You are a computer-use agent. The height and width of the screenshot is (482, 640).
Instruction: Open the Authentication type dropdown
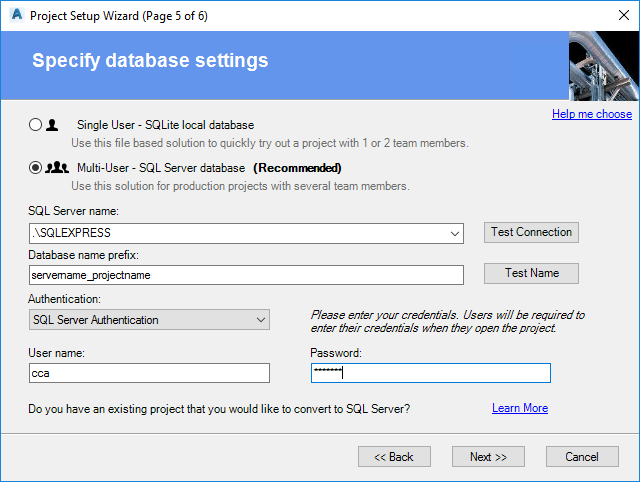pos(260,320)
